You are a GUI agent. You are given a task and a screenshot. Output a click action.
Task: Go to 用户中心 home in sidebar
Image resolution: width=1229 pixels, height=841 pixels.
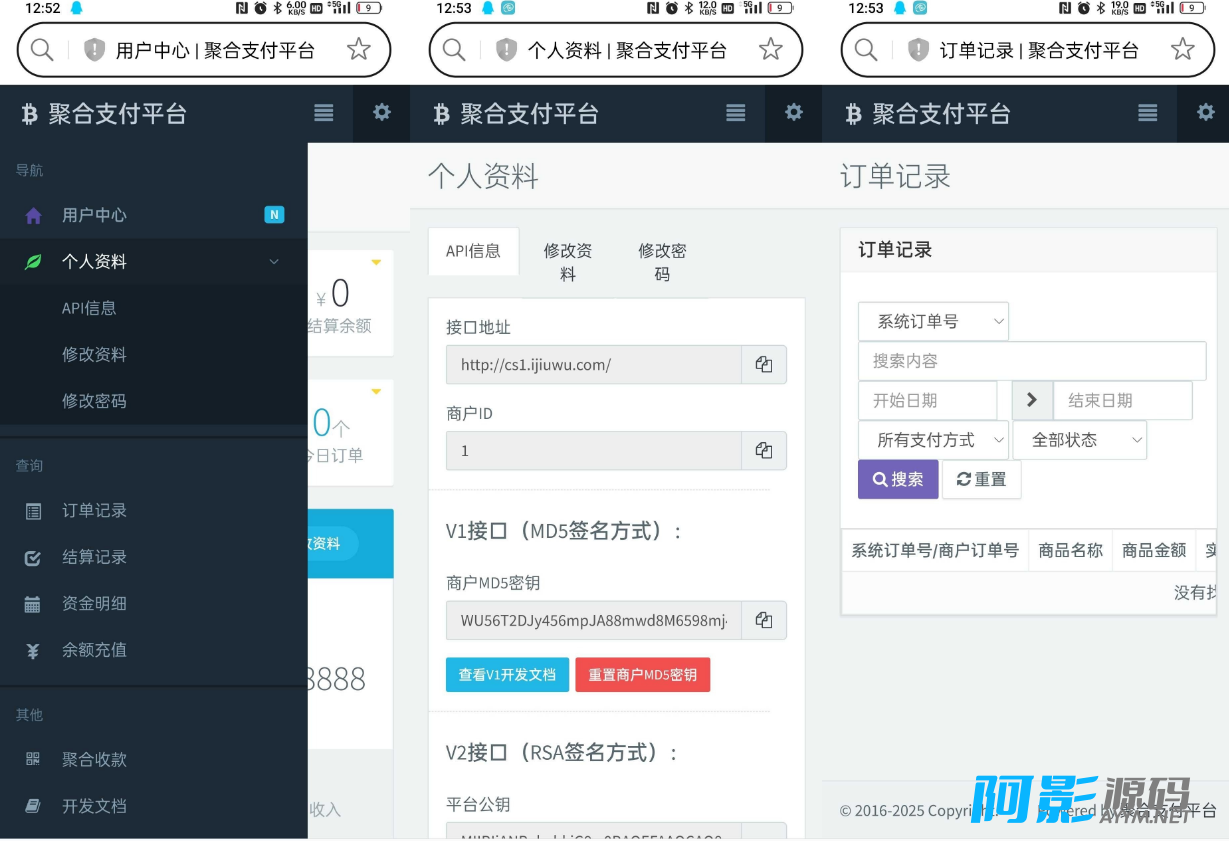94,215
